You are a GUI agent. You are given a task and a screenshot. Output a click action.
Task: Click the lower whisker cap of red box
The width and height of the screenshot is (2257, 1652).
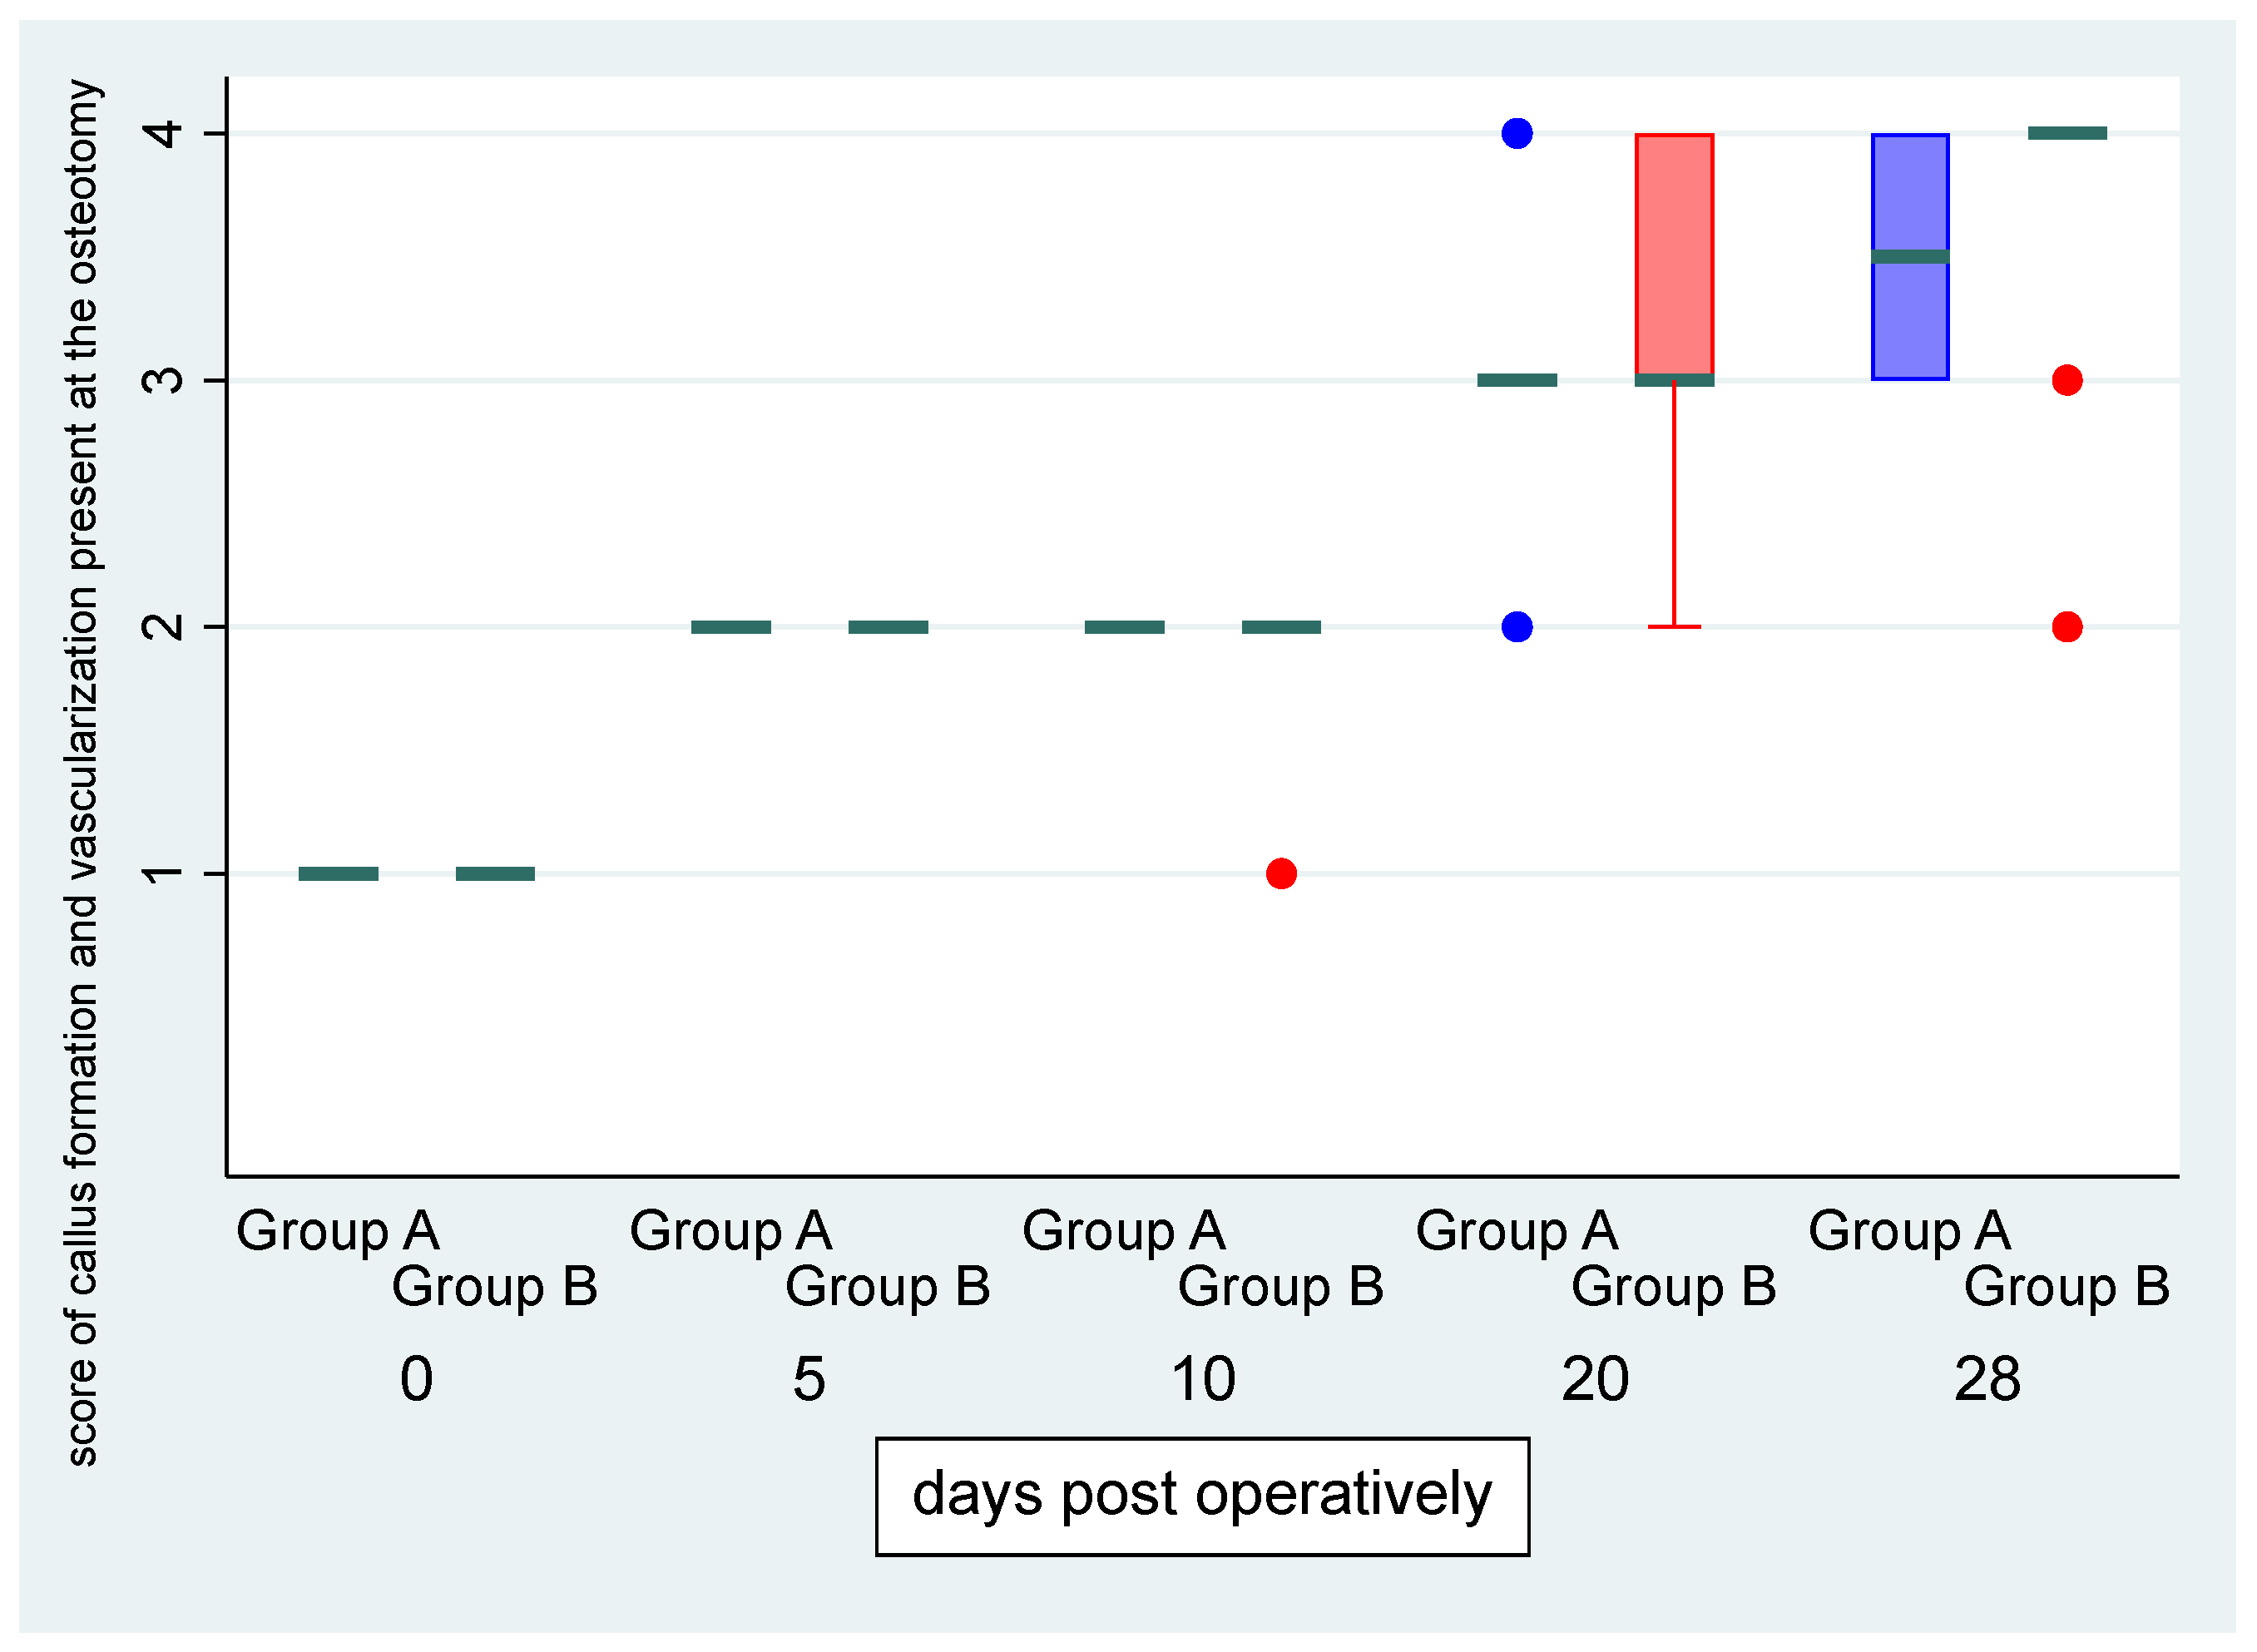(1674, 627)
